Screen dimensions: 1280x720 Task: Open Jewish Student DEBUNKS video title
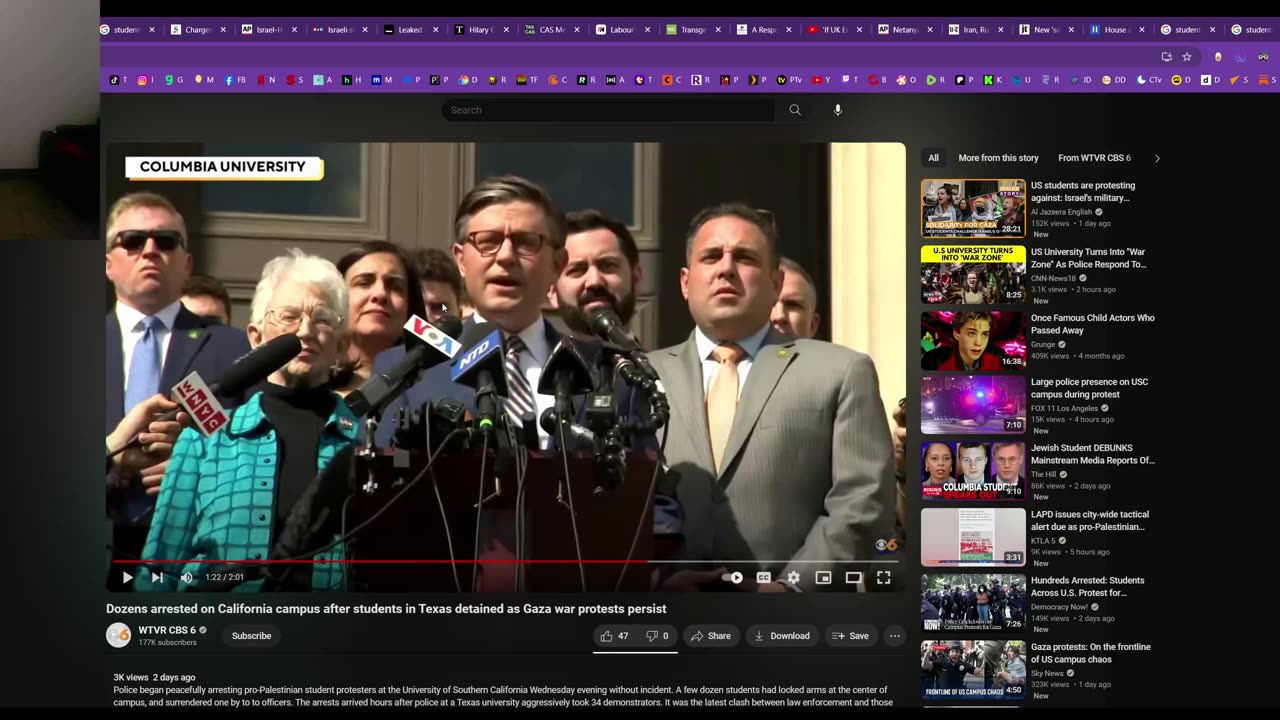pyautogui.click(x=1092, y=455)
